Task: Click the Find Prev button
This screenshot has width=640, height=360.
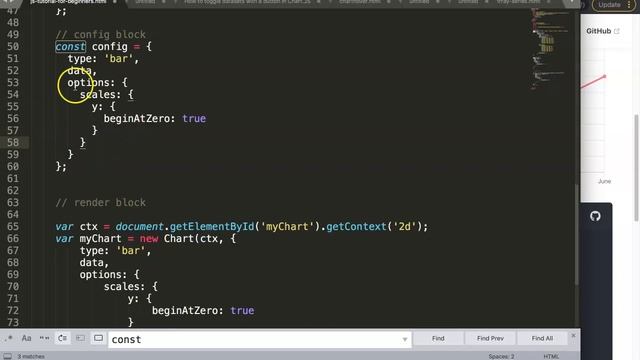Action: pyautogui.click(x=490, y=338)
